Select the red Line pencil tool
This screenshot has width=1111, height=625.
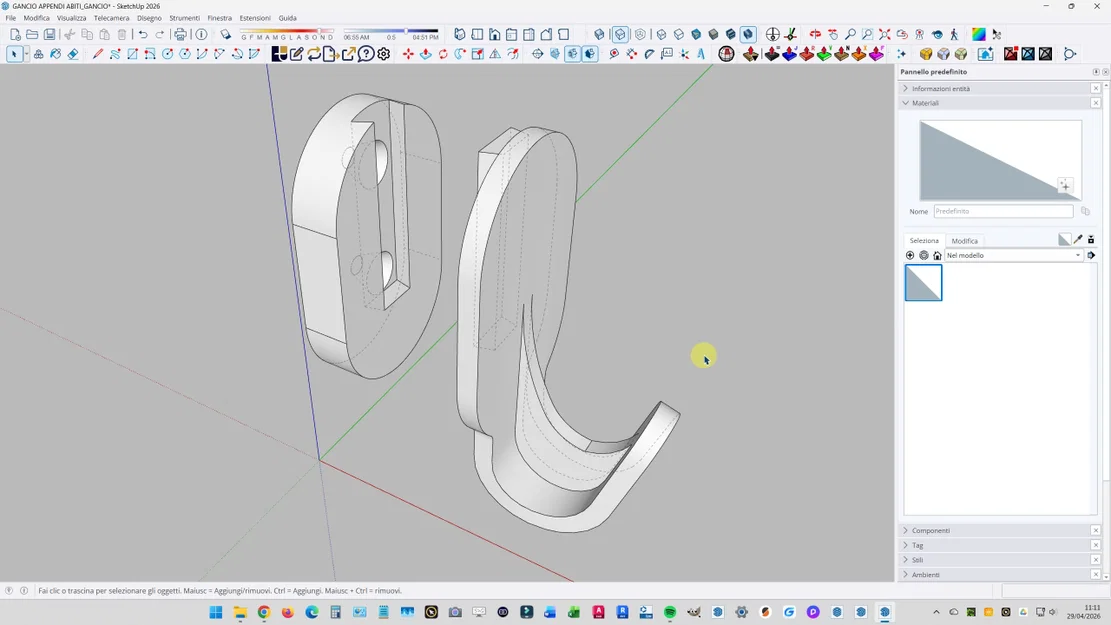click(x=98, y=54)
